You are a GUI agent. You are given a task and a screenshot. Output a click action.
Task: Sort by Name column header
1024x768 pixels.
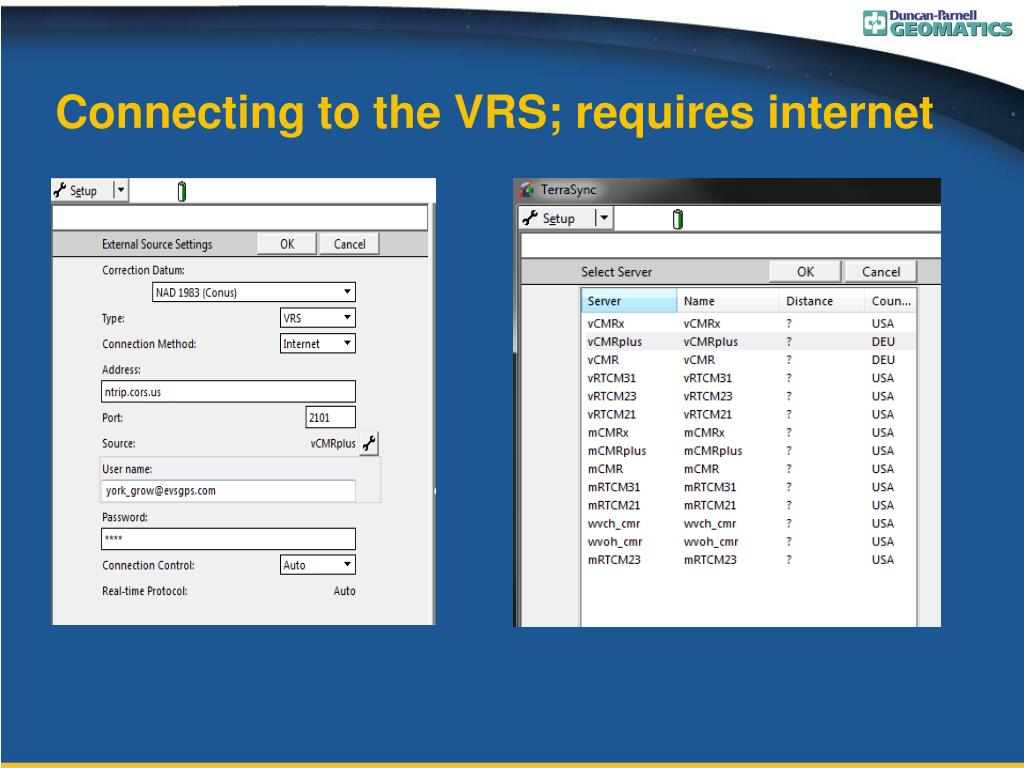[x=728, y=301]
